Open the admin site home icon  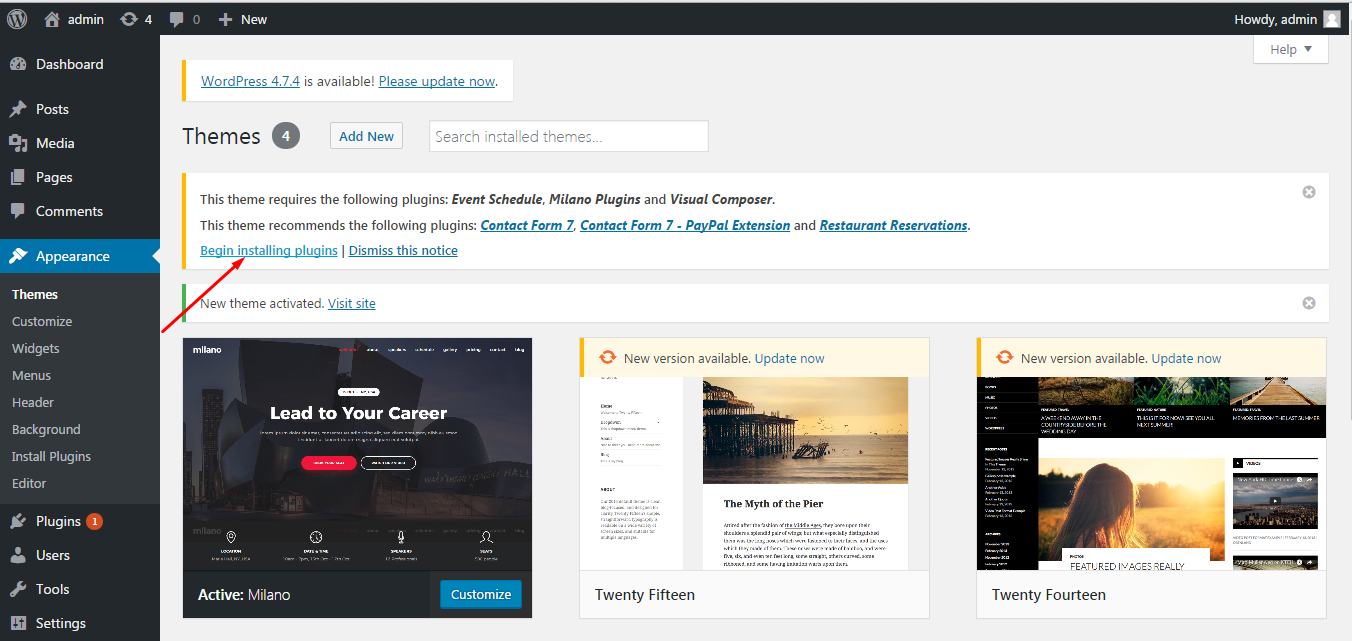click(x=52, y=18)
